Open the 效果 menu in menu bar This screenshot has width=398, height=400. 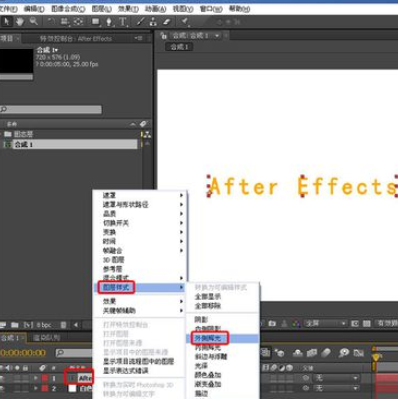pyautogui.click(x=128, y=9)
